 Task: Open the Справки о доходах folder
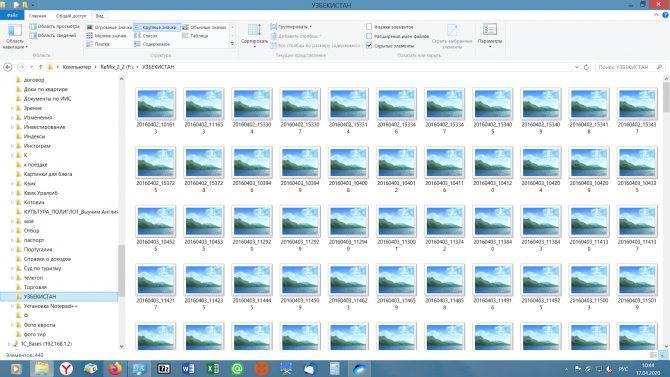pyautogui.click(x=47, y=259)
